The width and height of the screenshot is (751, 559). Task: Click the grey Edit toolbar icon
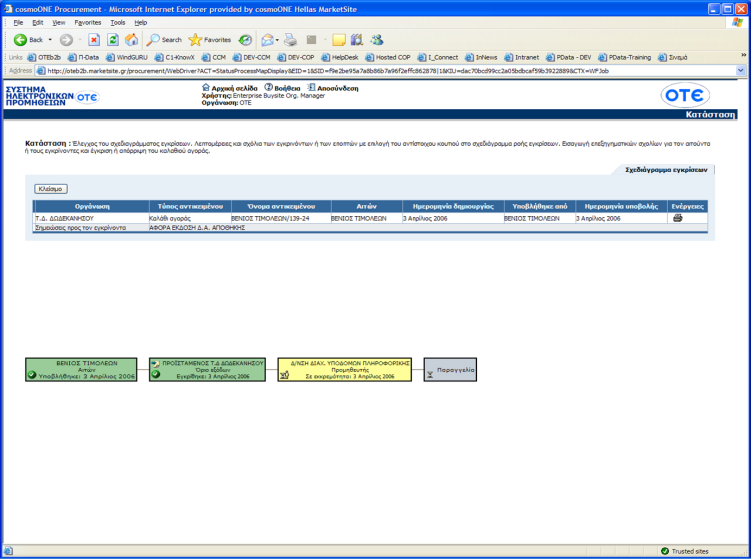pos(311,40)
